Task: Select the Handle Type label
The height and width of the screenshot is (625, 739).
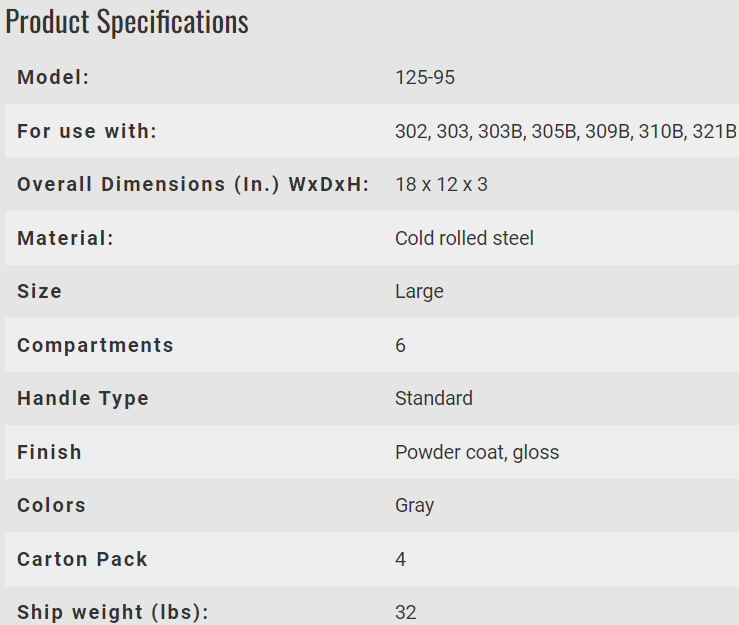Action: pos(83,399)
